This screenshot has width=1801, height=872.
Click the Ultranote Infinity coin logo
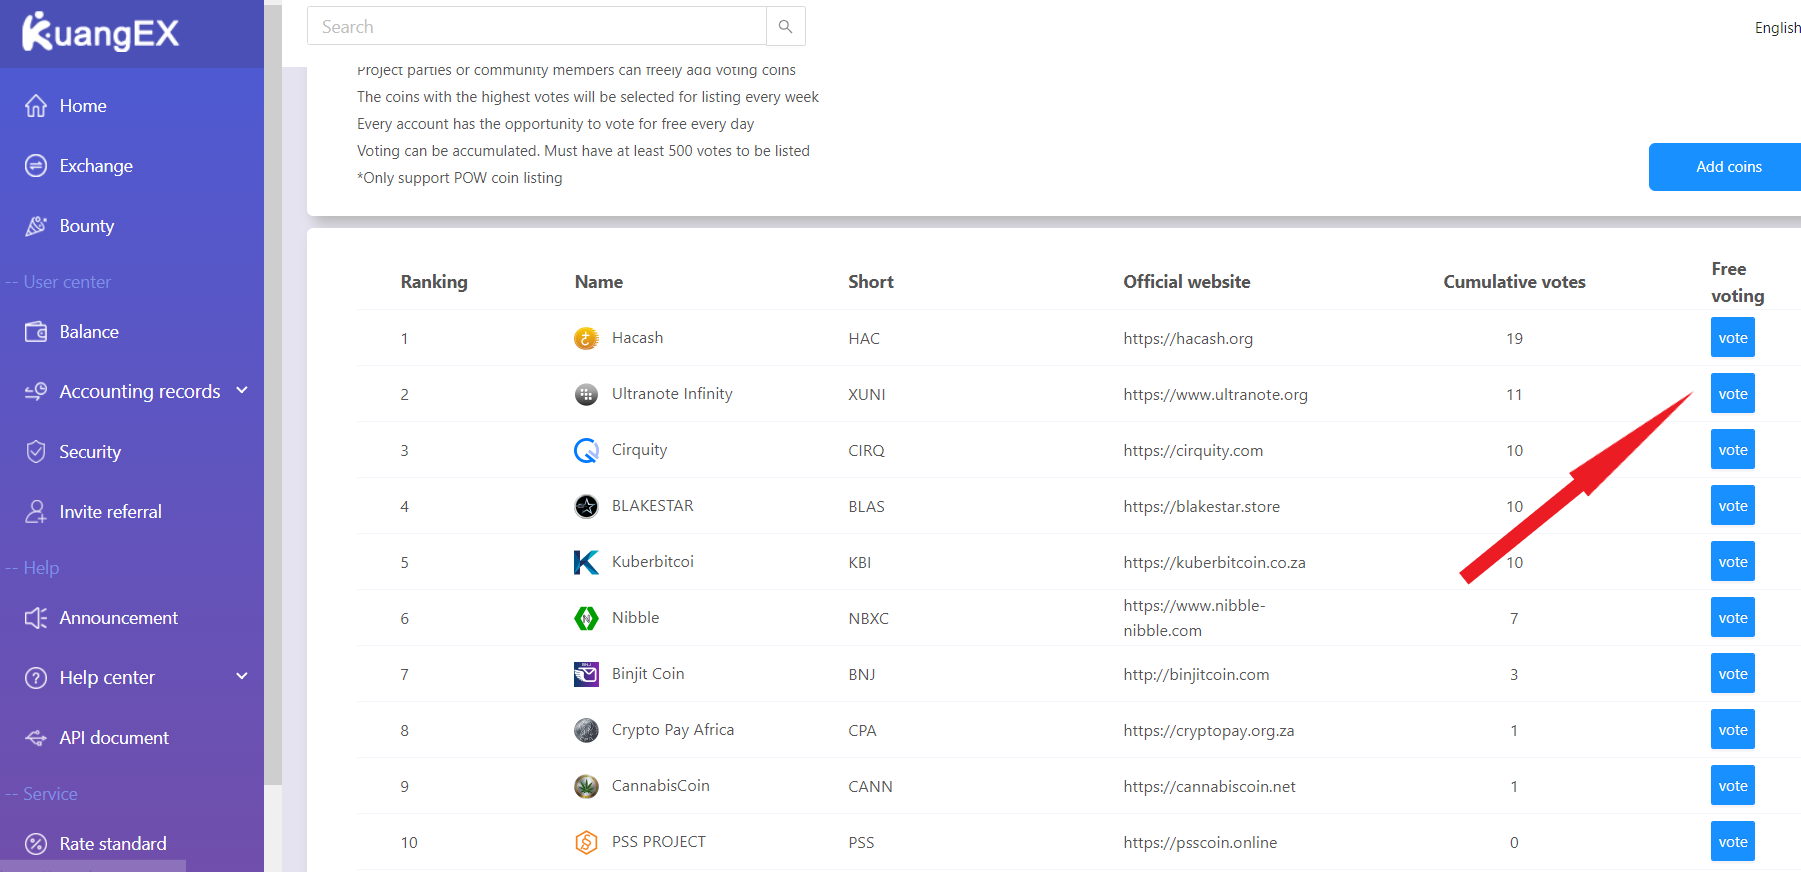pos(586,394)
